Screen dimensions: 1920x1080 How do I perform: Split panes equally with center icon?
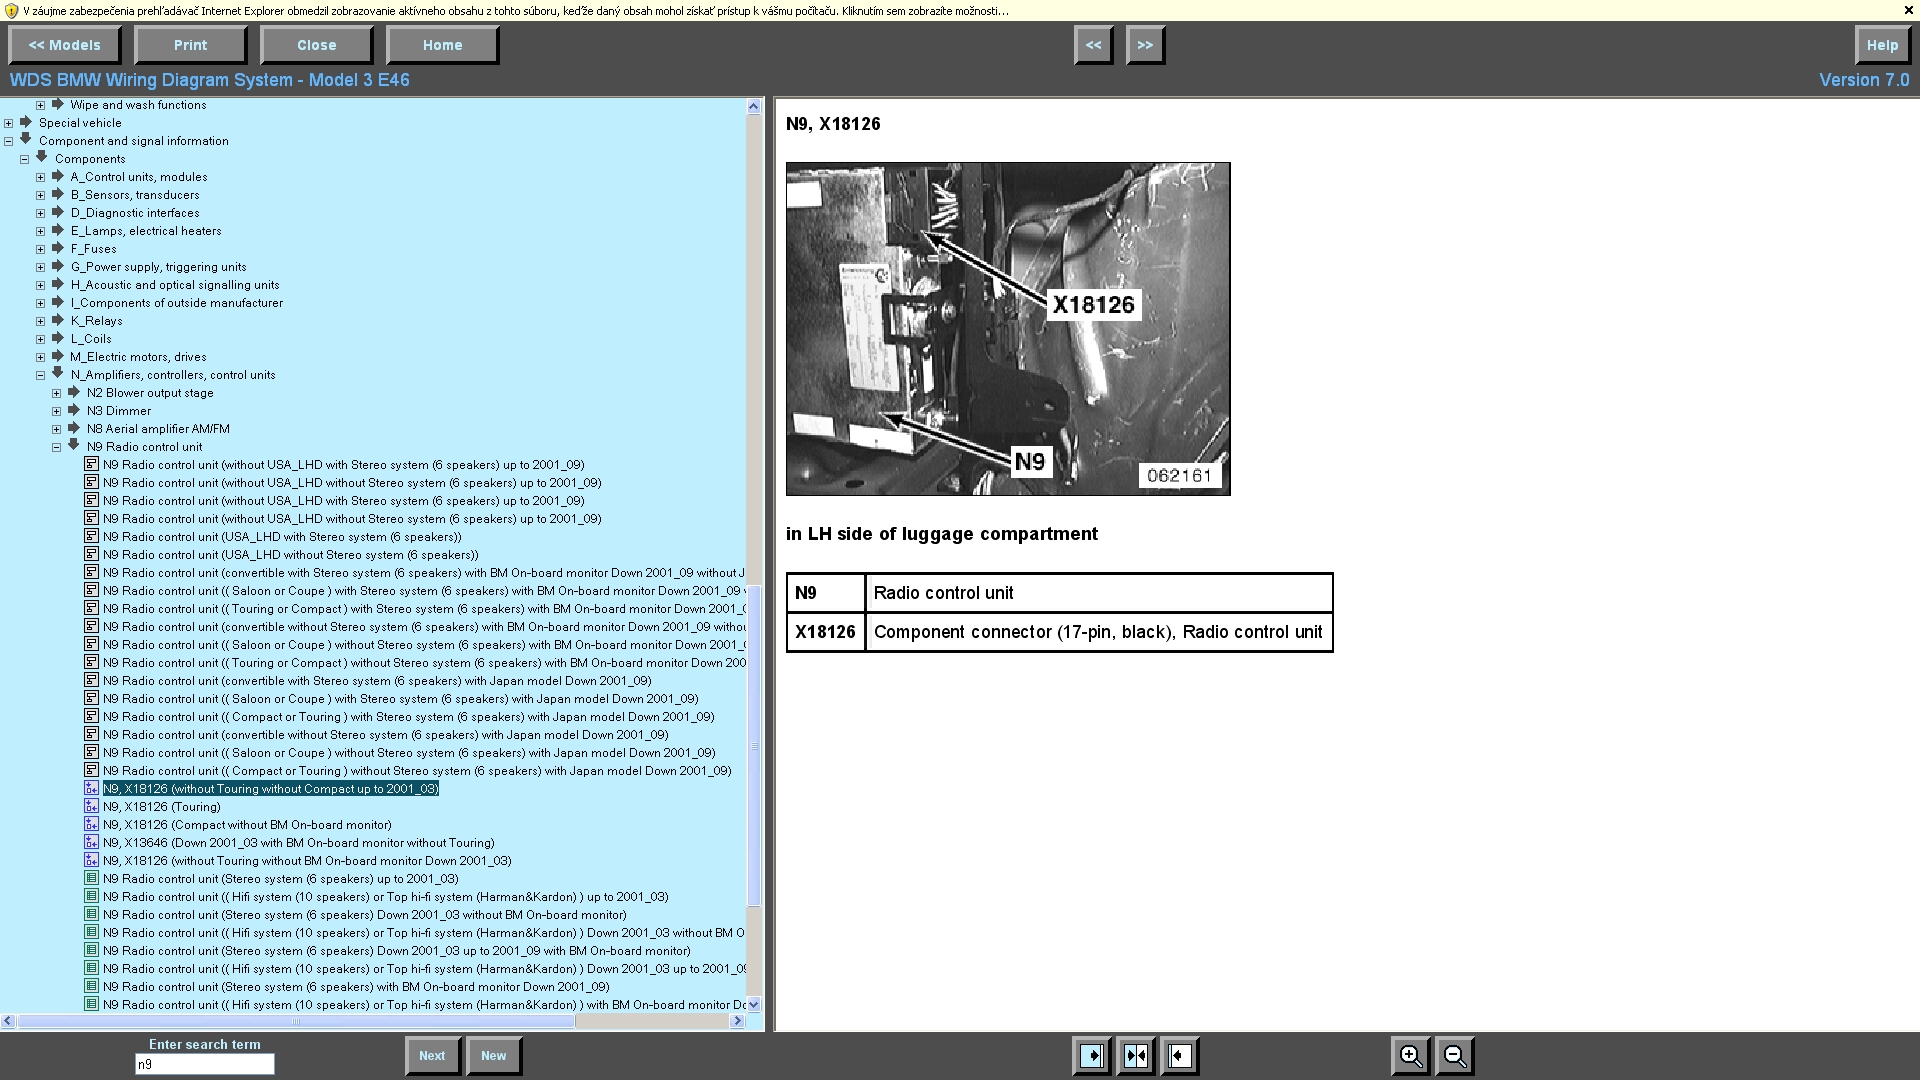[1136, 1056]
